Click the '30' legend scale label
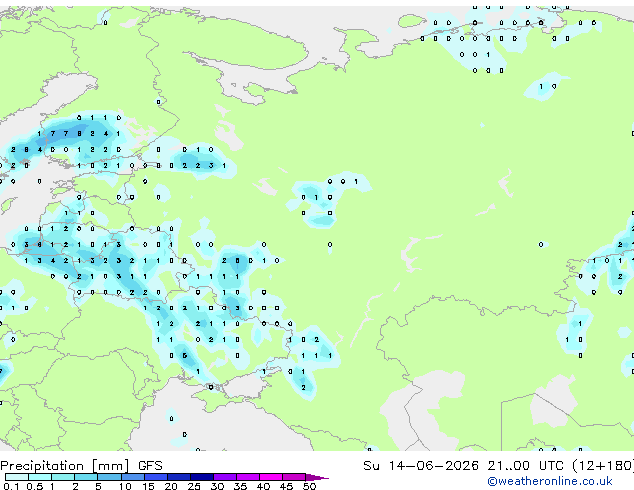634x490 pixels. [217, 486]
